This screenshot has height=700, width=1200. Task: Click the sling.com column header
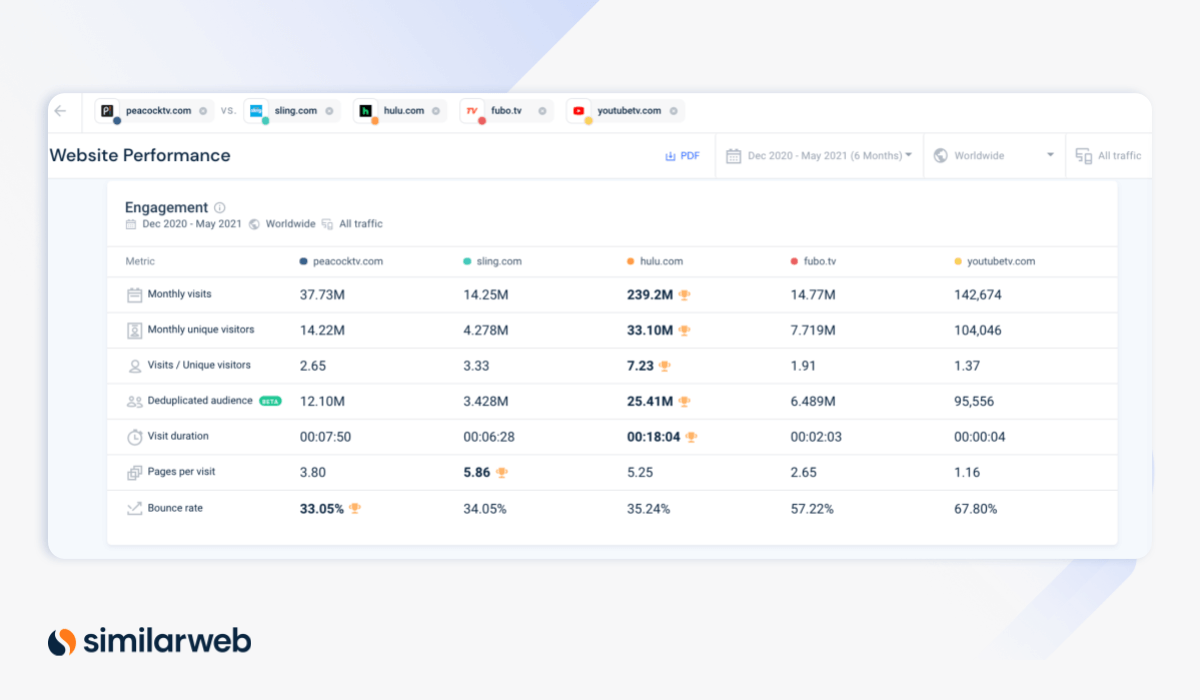pos(492,261)
